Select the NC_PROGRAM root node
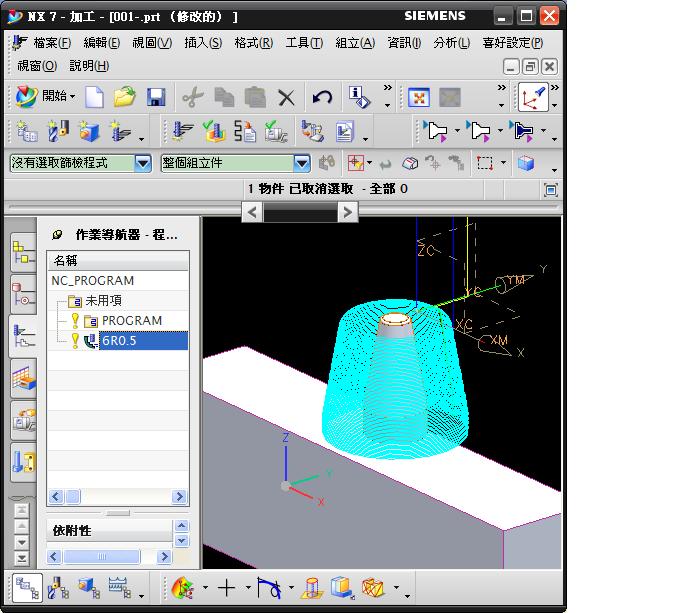This screenshot has width=680, height=613. click(x=93, y=280)
